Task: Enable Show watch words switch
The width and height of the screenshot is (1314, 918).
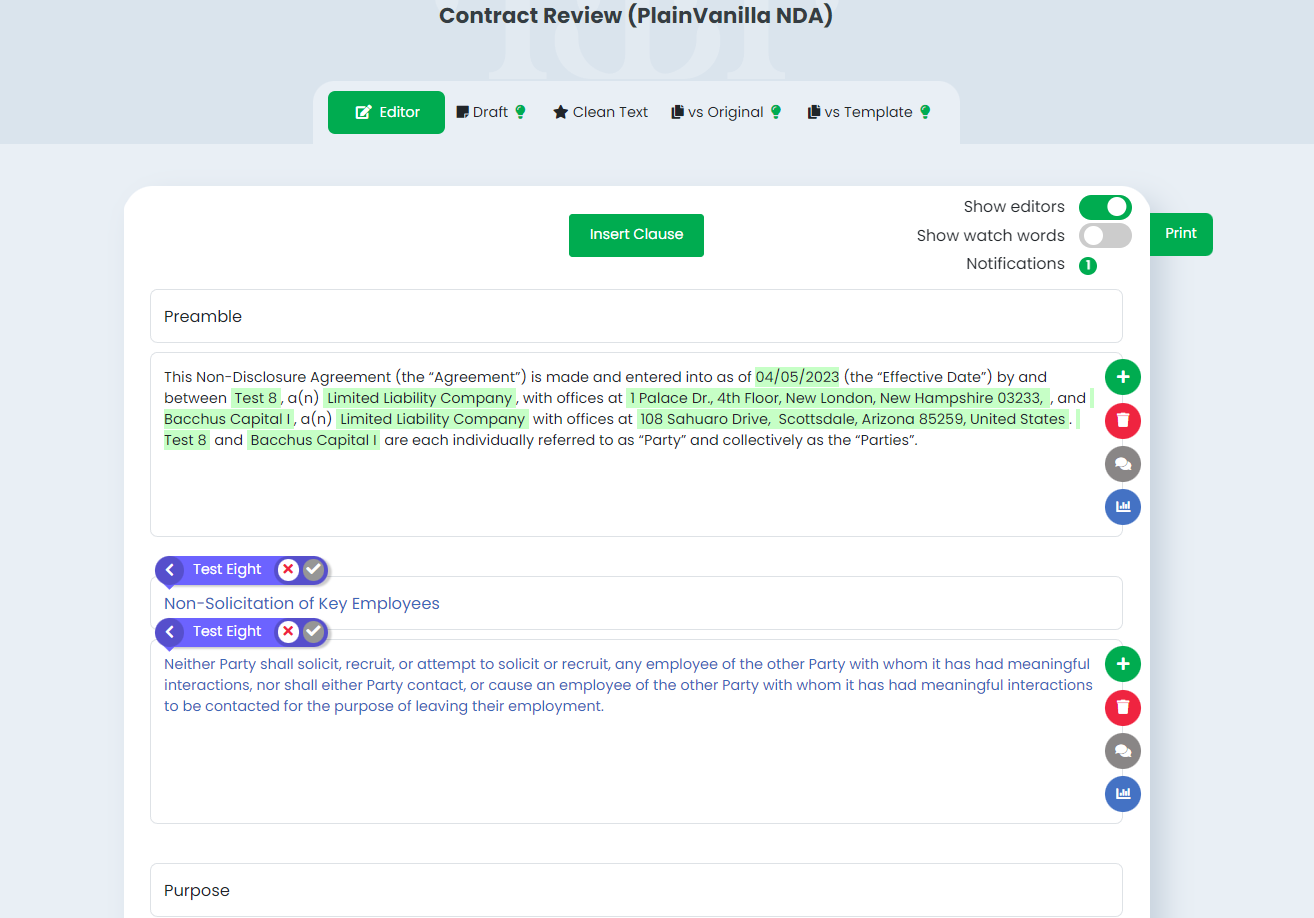Action: pos(1104,236)
